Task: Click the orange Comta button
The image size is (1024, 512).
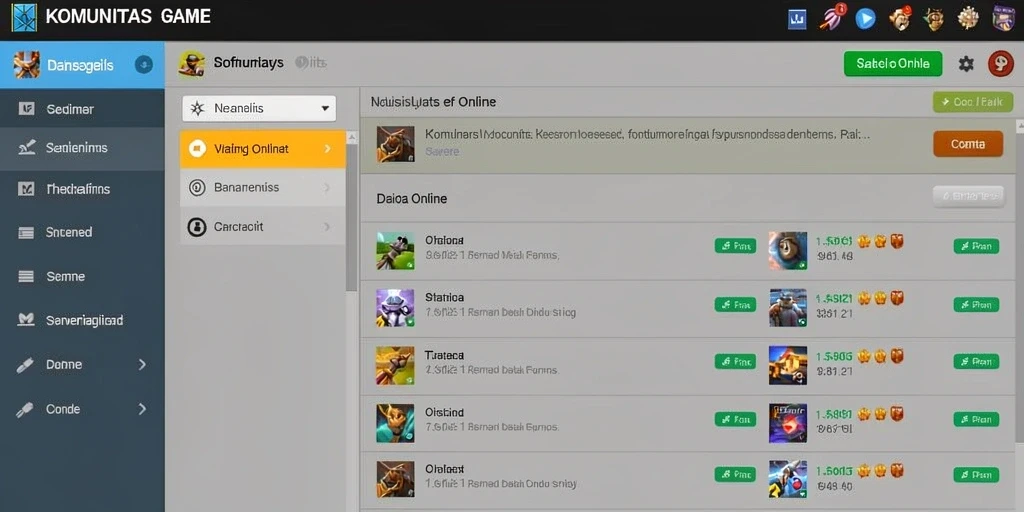Action: [968, 144]
